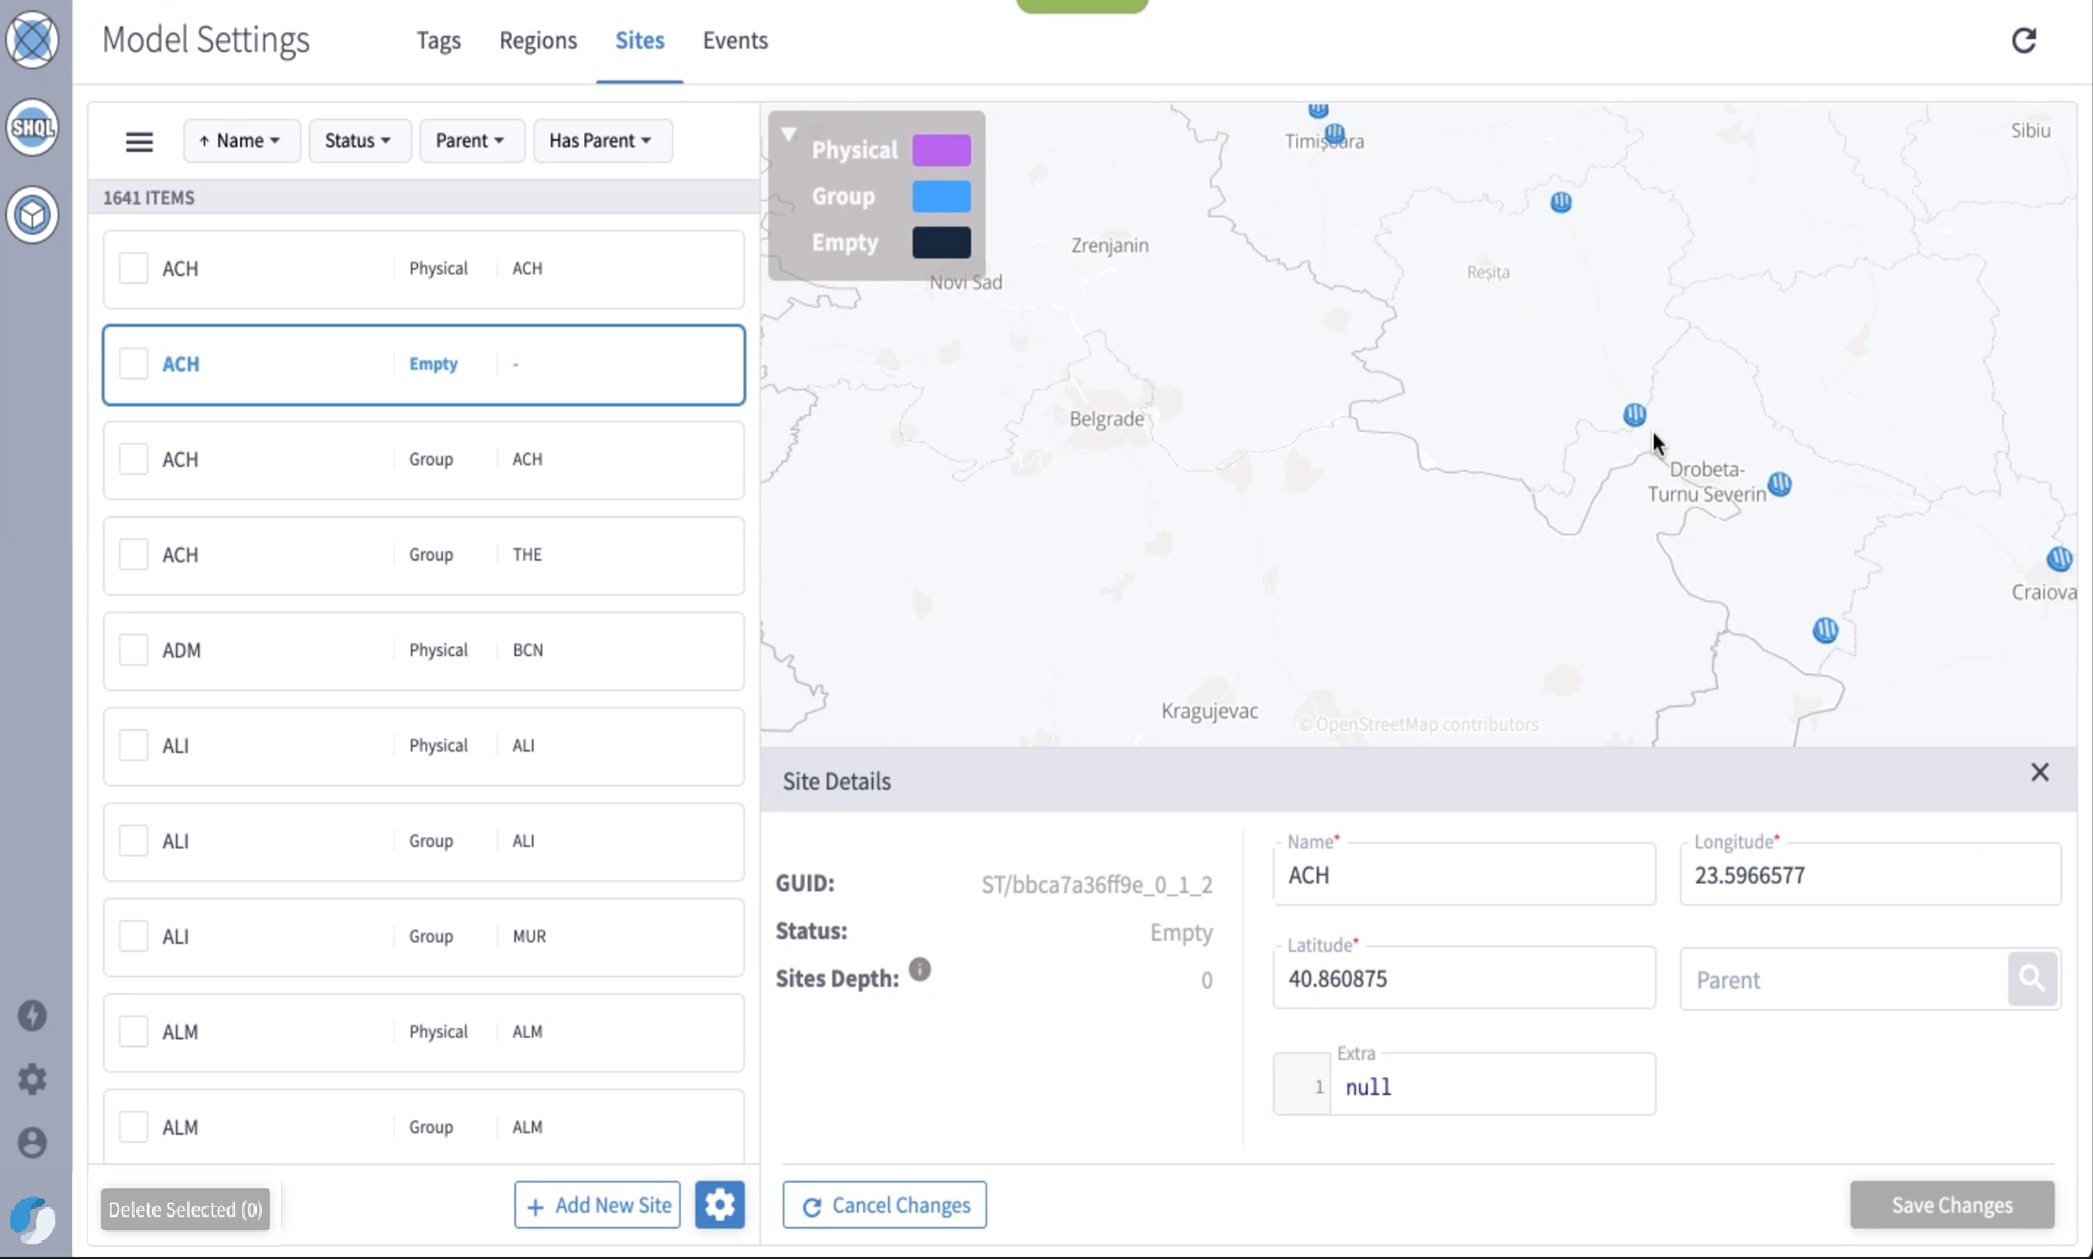Image resolution: width=2093 pixels, height=1259 pixels.
Task: Check the checkbox for the first ACH item
Action: coord(134,267)
